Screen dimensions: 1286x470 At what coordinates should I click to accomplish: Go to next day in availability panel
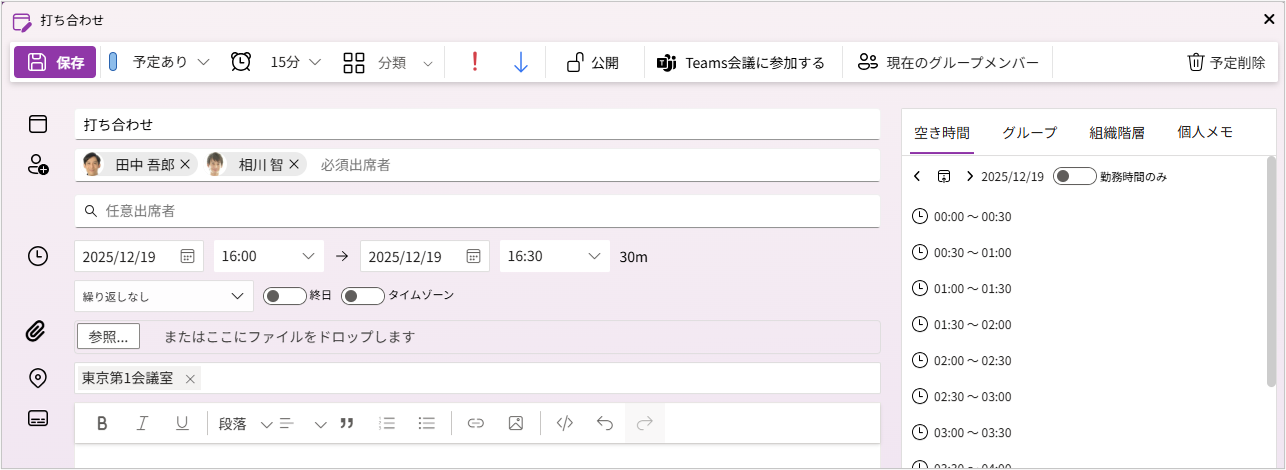tap(969, 176)
